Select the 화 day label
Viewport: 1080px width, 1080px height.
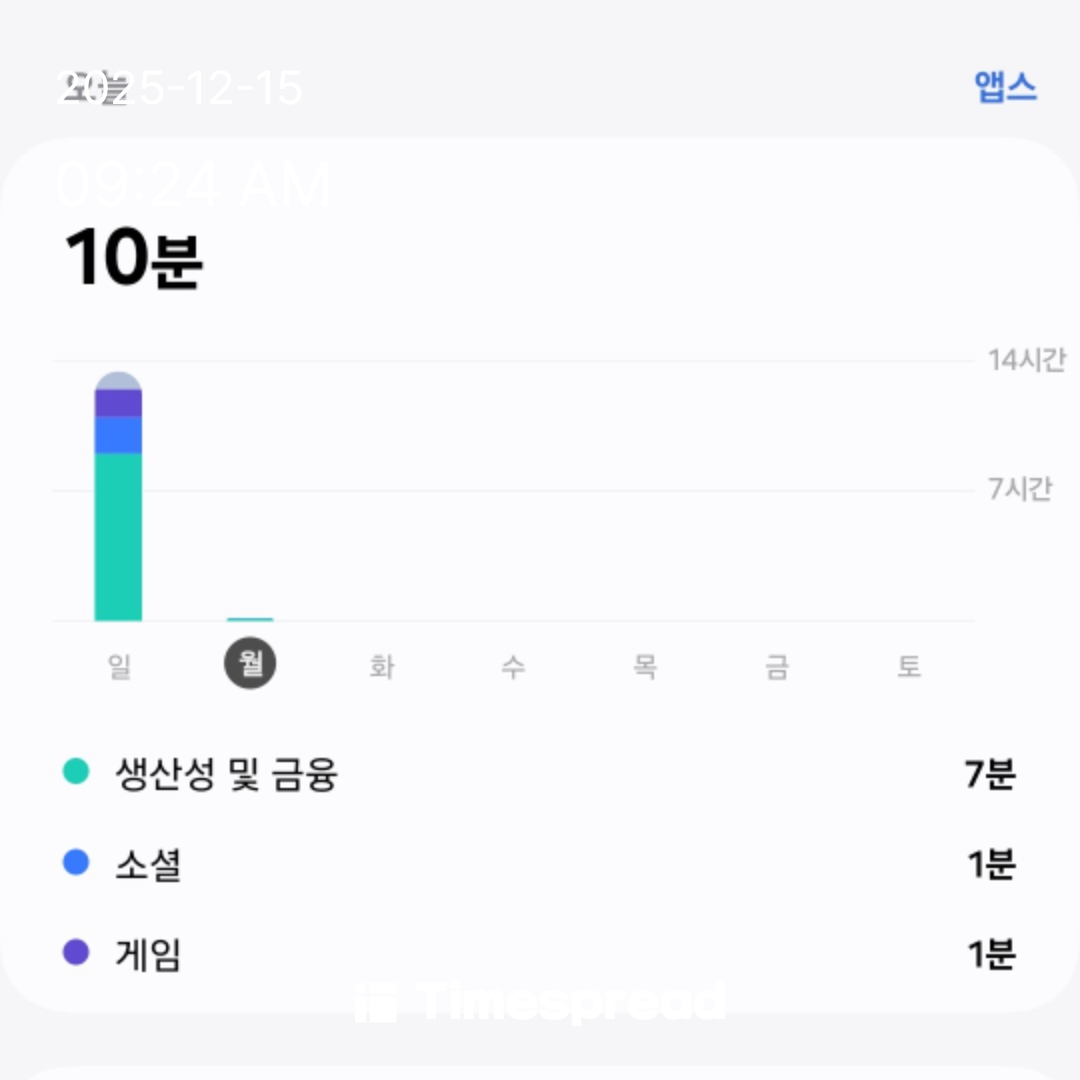click(382, 666)
